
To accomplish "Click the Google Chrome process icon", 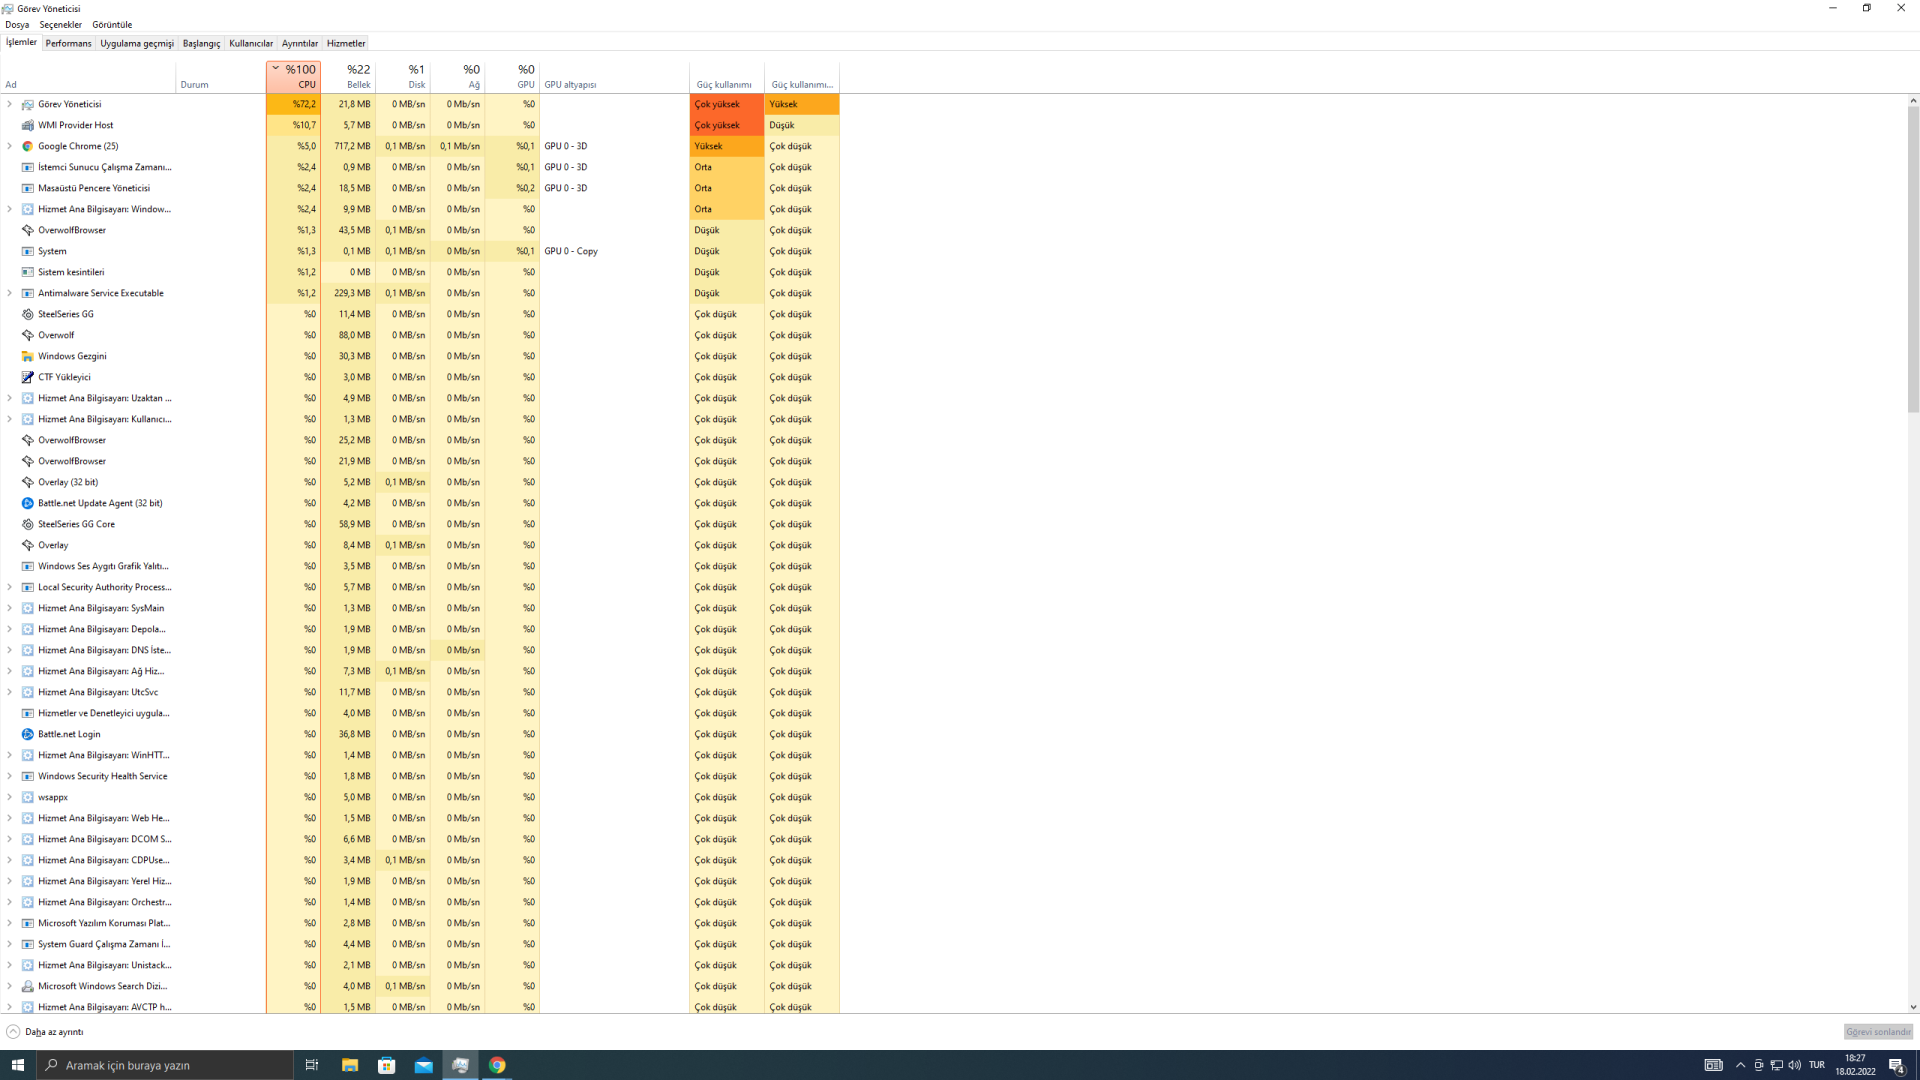I will point(28,146).
